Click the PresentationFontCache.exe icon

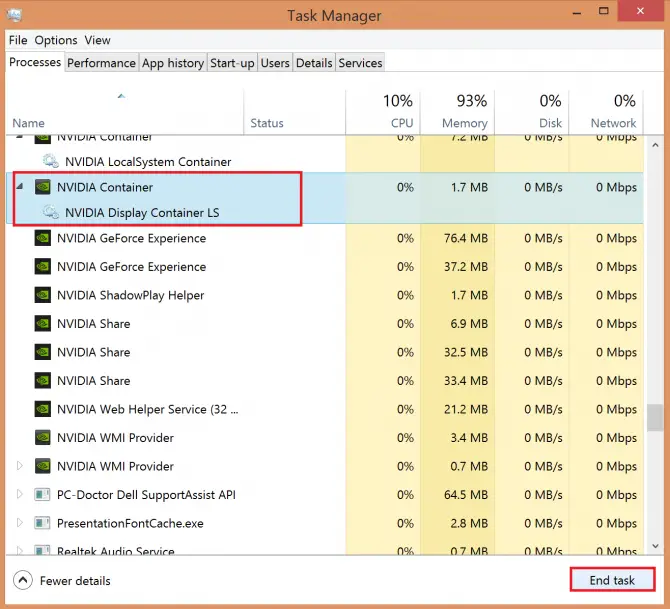pyautogui.click(x=42, y=523)
